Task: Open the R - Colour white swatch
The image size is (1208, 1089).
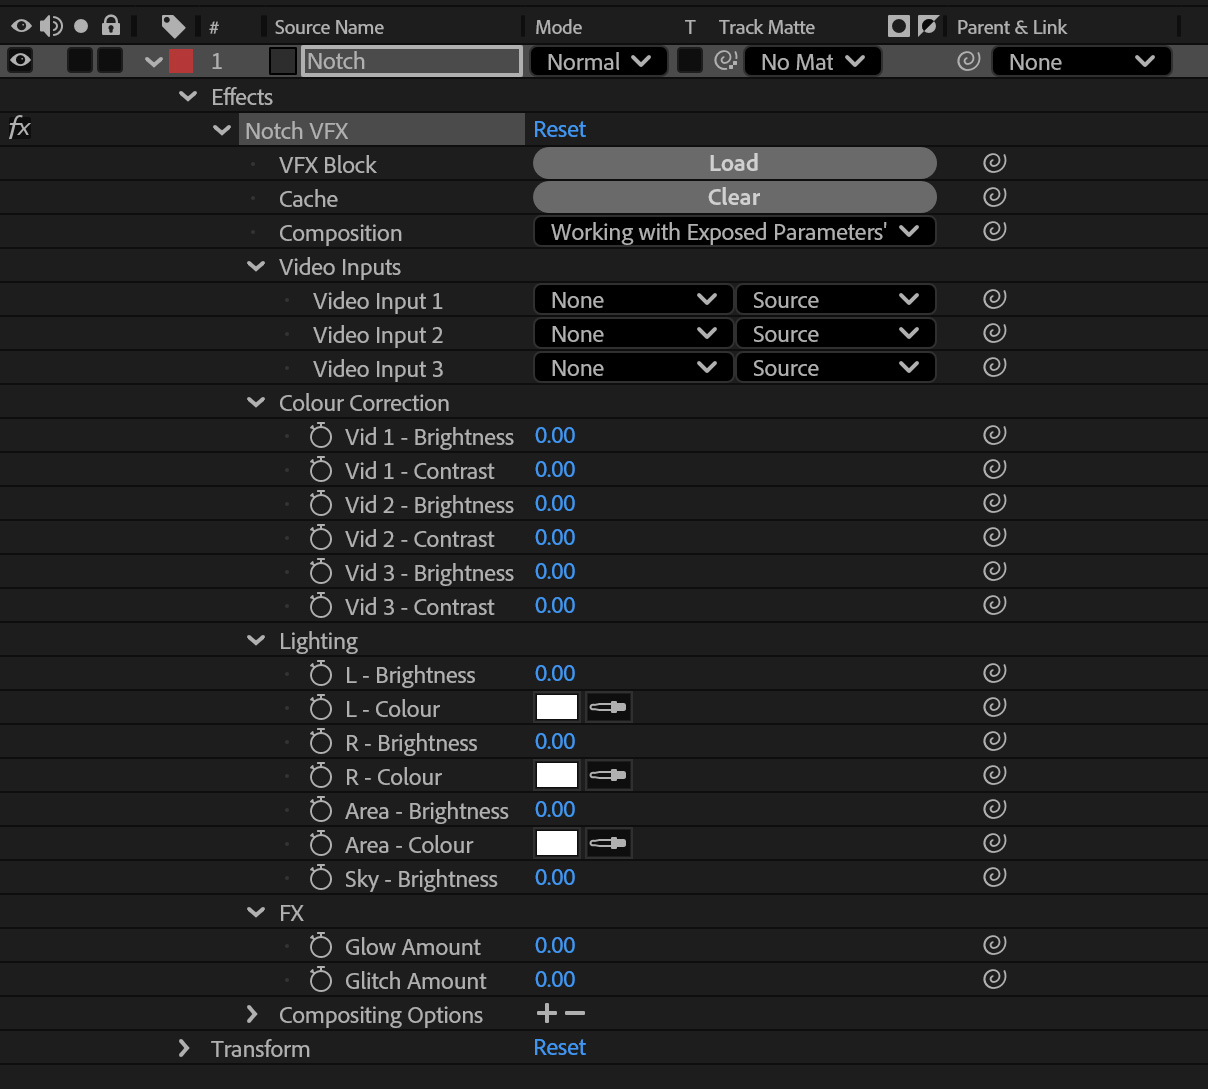Action: (x=557, y=776)
